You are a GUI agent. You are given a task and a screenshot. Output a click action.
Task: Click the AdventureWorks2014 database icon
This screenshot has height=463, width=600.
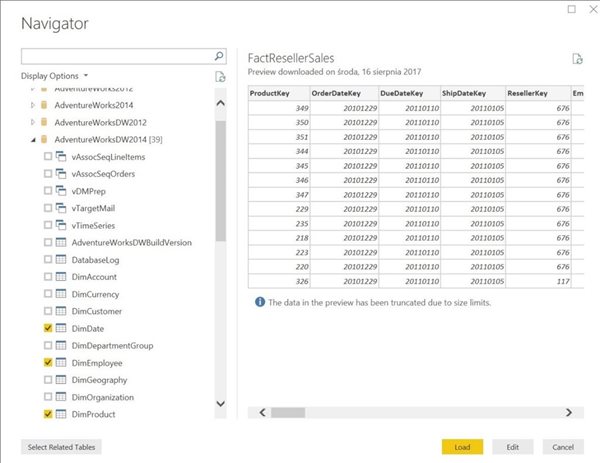click(44, 105)
